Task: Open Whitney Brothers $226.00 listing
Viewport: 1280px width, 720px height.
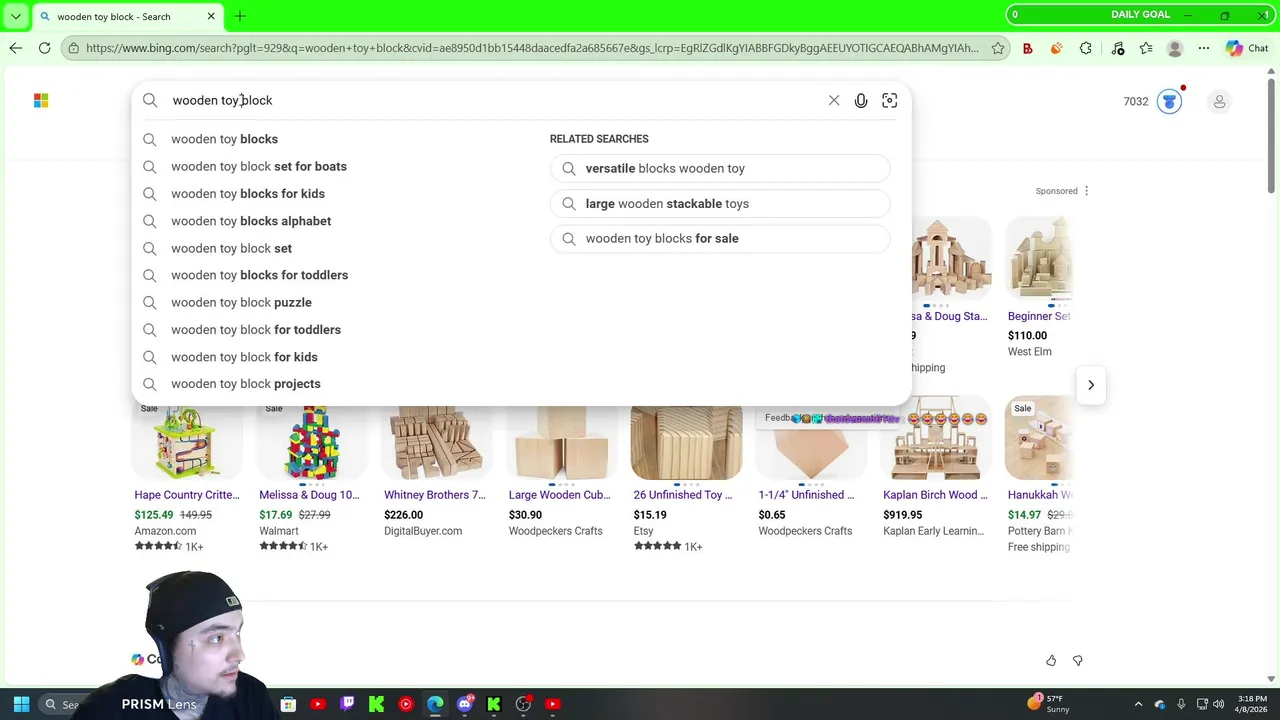Action: click(435, 495)
